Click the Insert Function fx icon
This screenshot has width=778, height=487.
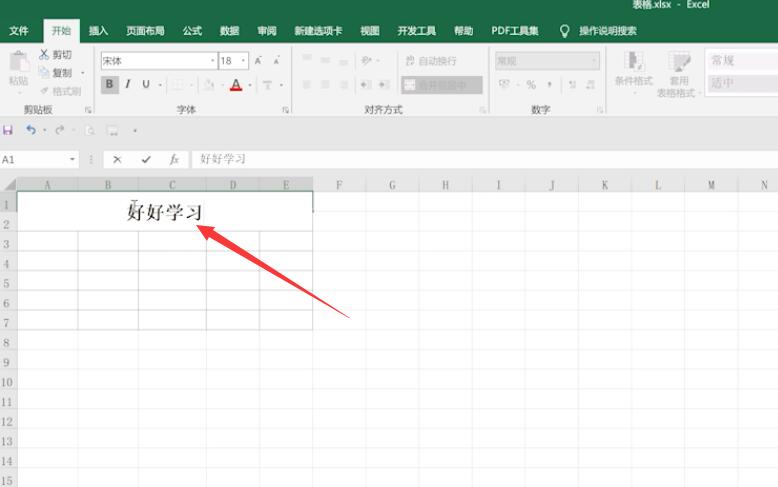[174, 159]
